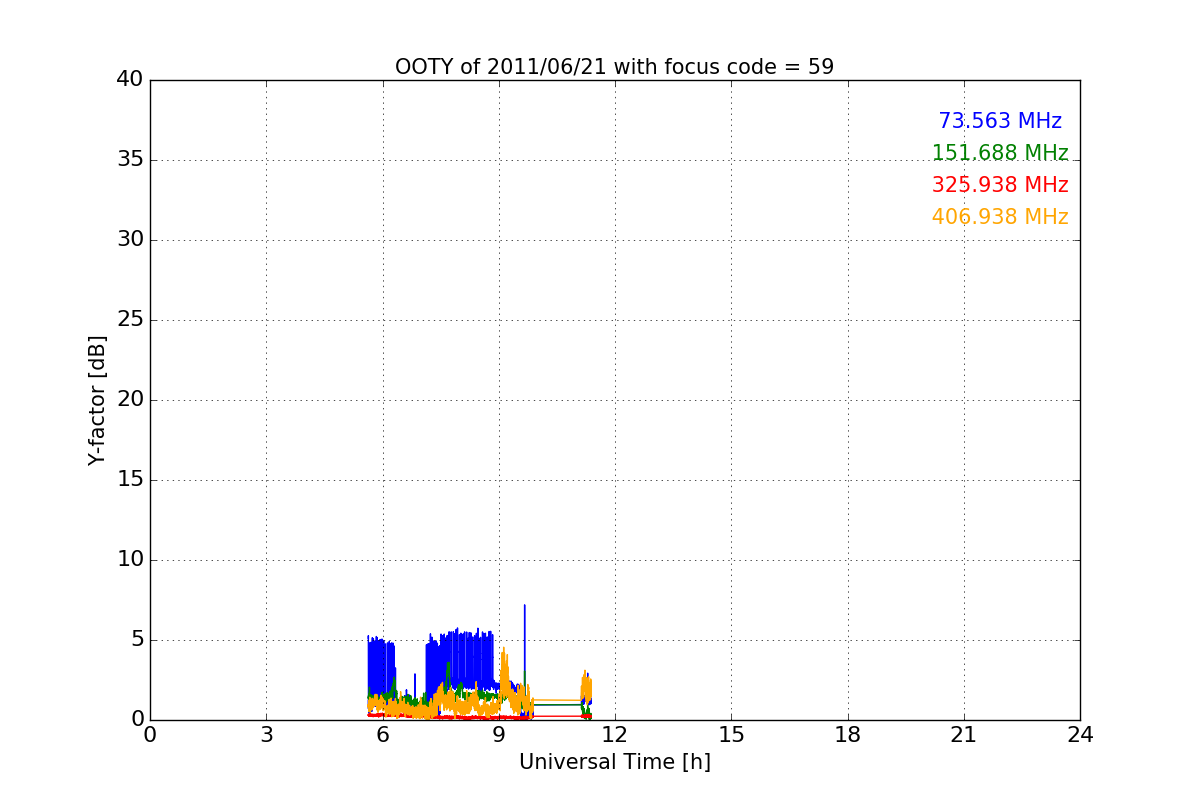Select the orange 406.938 MHz legend label
This screenshot has width=1200, height=800.
1000,217
